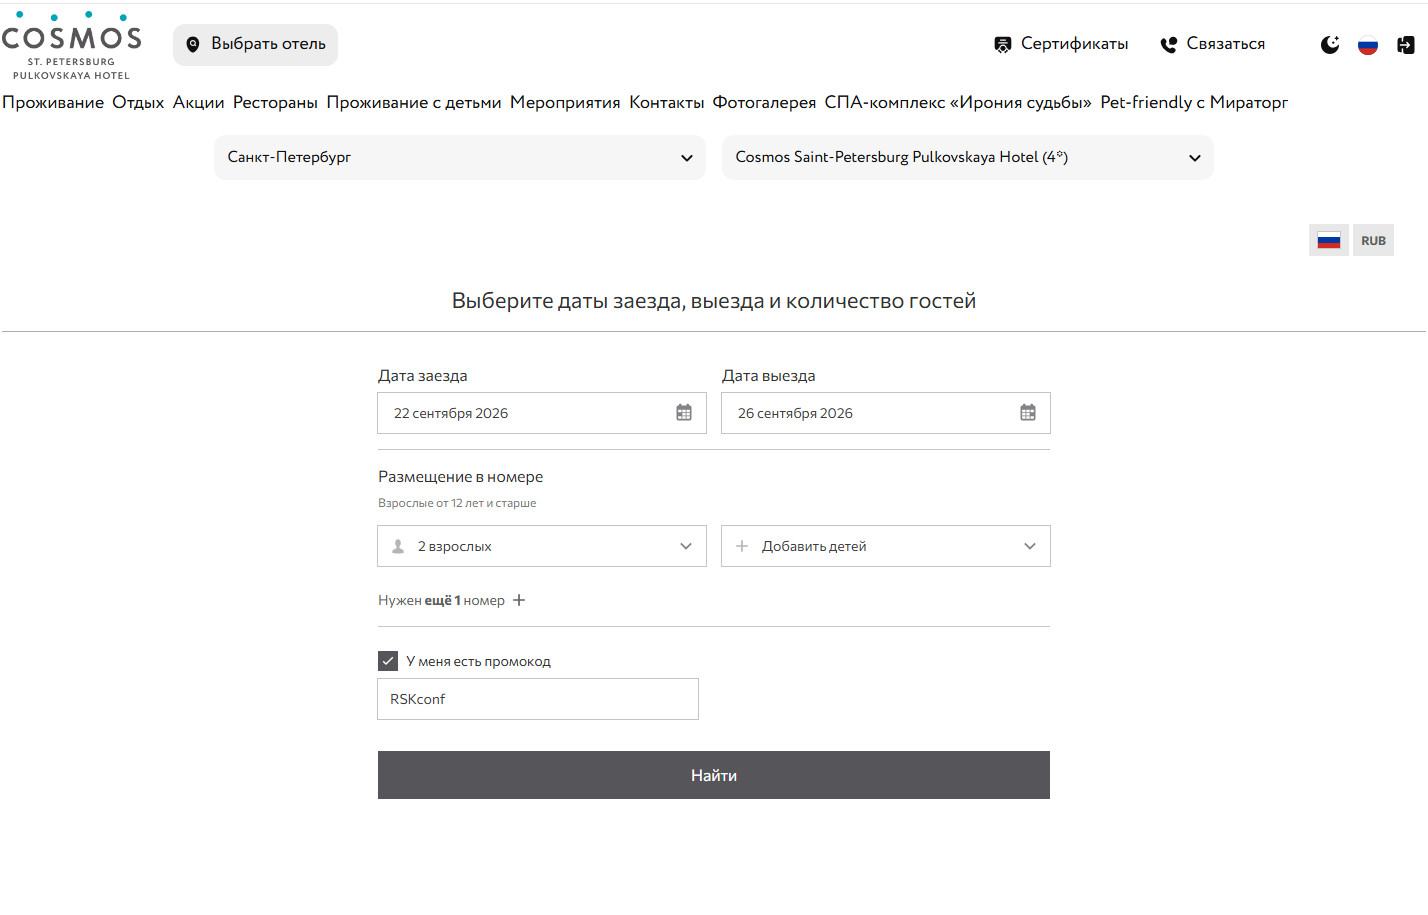Click the Russian flag language icon in header
1428x915 pixels.
[x=1368, y=45]
